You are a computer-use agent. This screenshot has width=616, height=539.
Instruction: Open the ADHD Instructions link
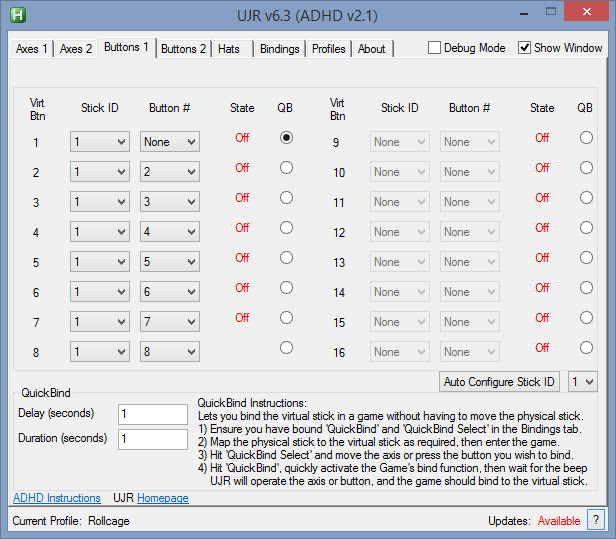57,498
